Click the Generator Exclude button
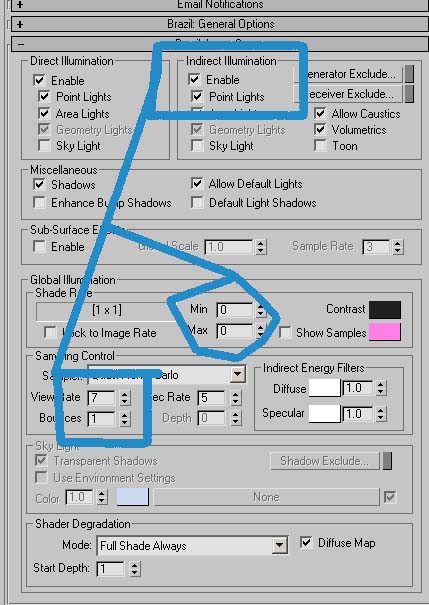The width and height of the screenshot is (429, 605). click(348, 74)
